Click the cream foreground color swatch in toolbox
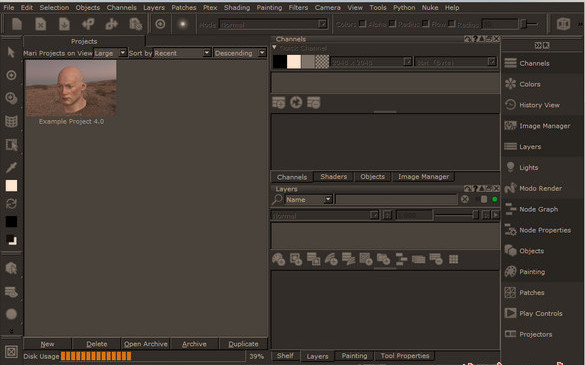Viewport: 585px width, 365px height. tap(11, 185)
